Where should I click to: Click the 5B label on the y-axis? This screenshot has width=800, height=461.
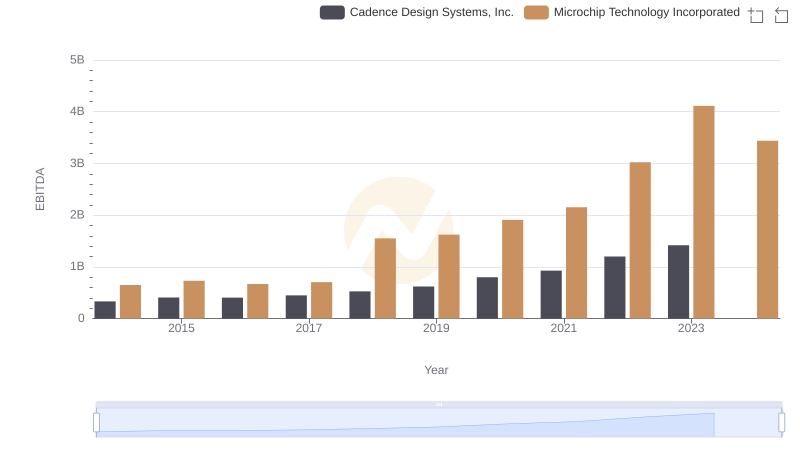[77, 60]
